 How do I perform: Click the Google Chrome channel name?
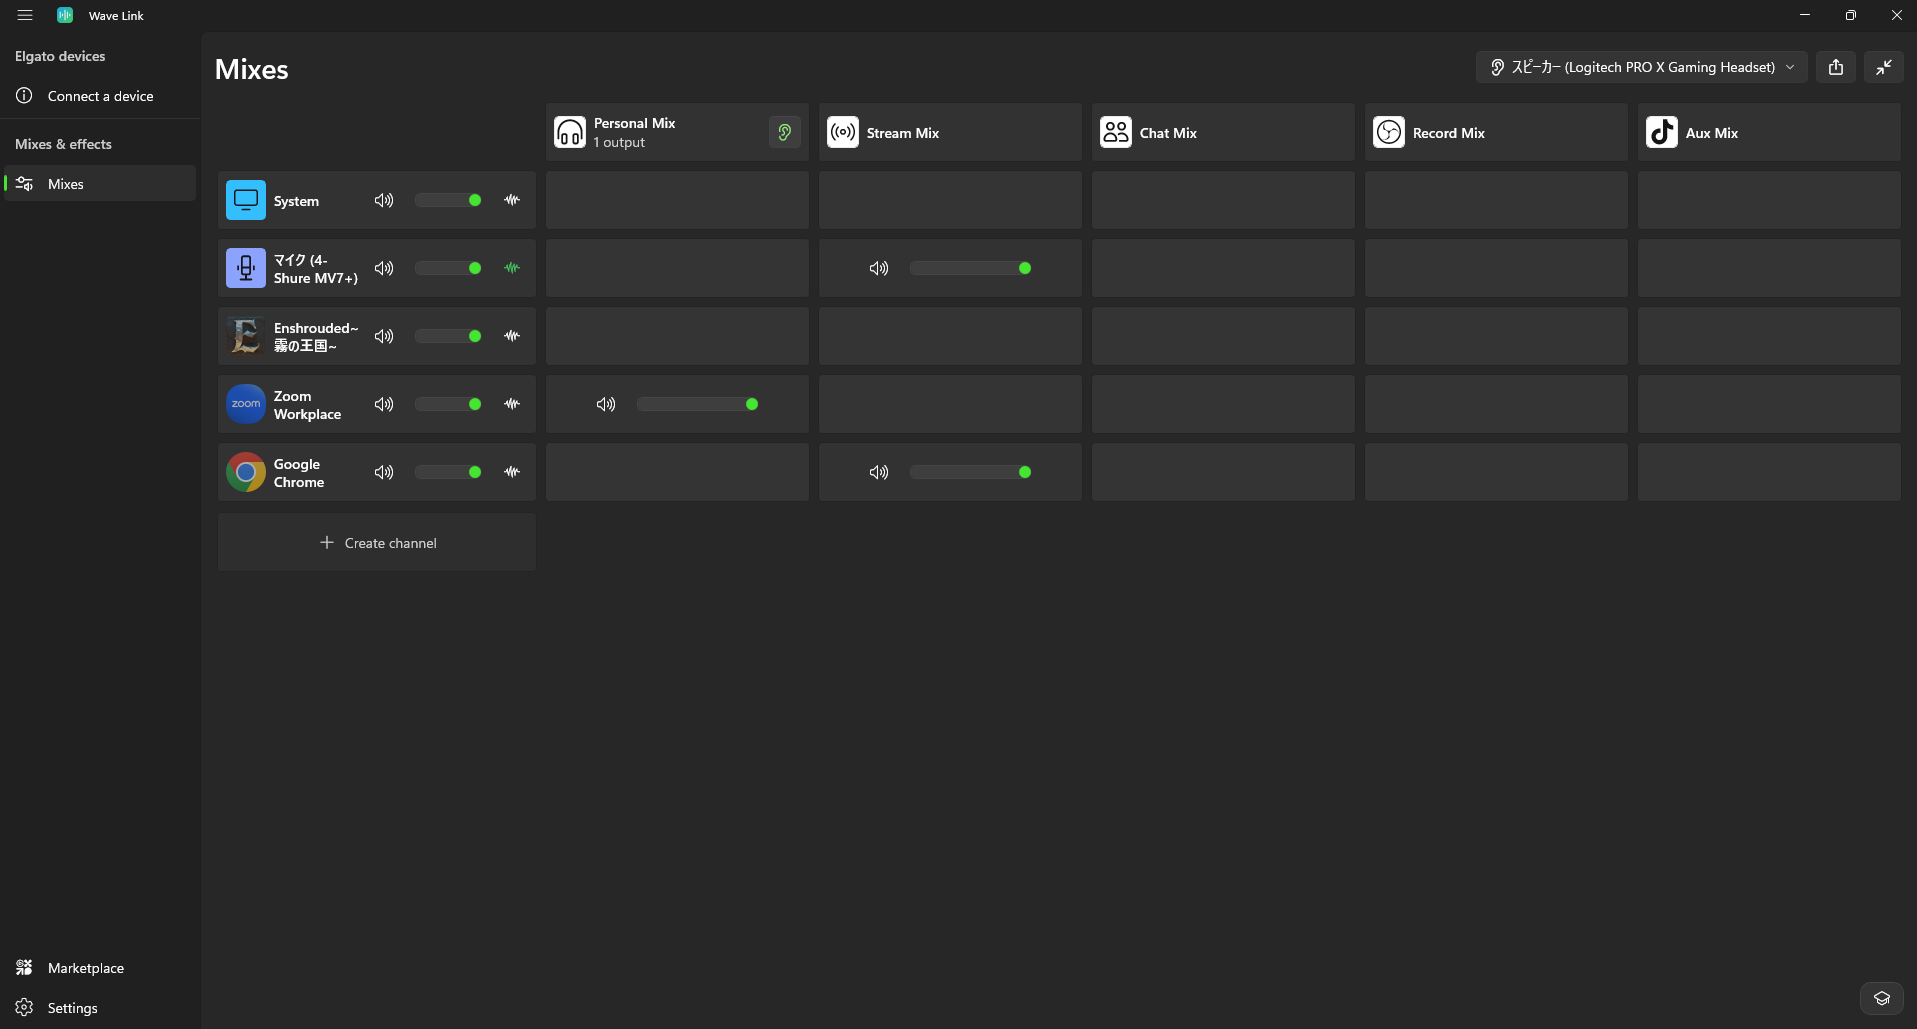(299, 473)
